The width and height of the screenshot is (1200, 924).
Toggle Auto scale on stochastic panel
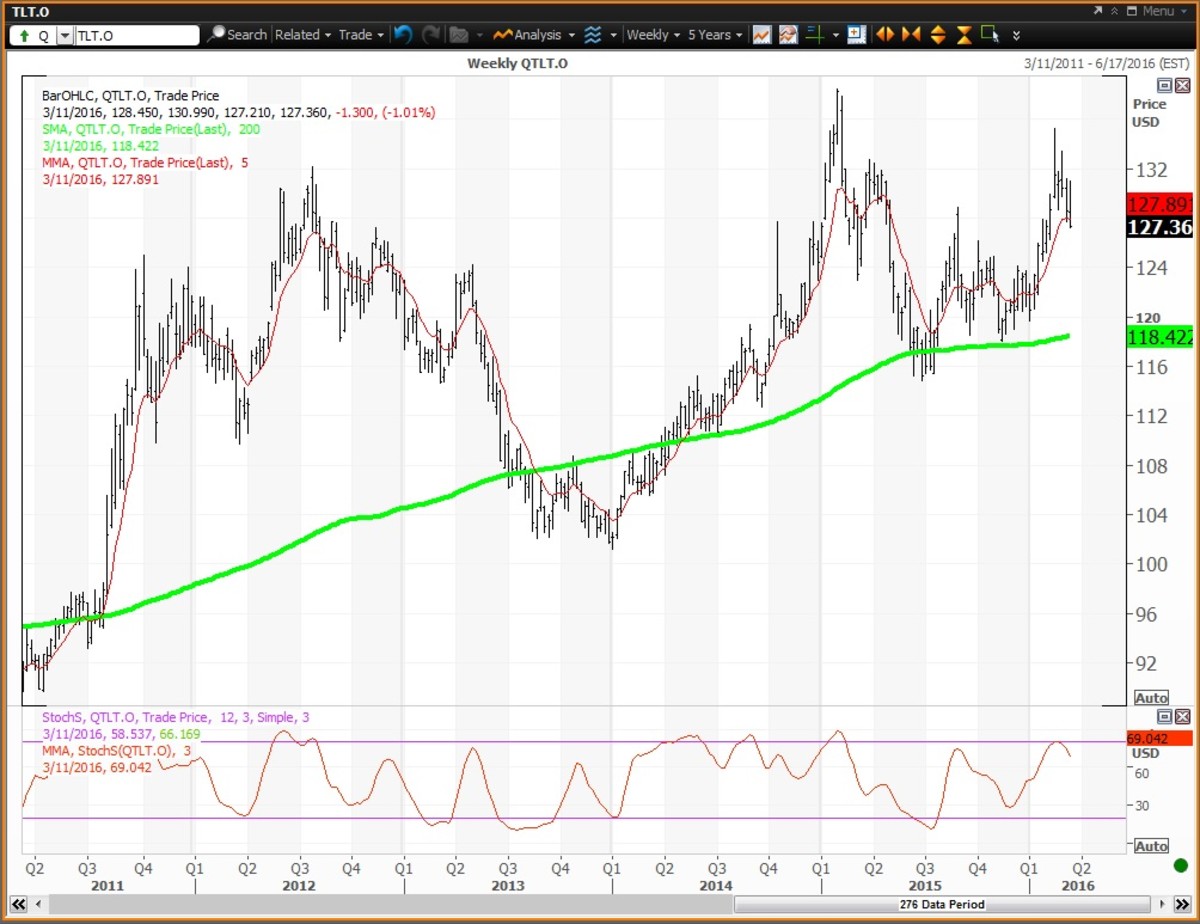click(1151, 846)
